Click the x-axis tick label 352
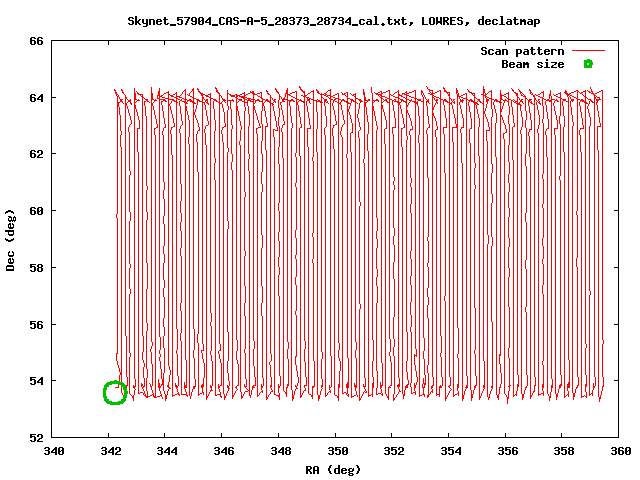Viewport: 640px width, 480px height. (394, 451)
